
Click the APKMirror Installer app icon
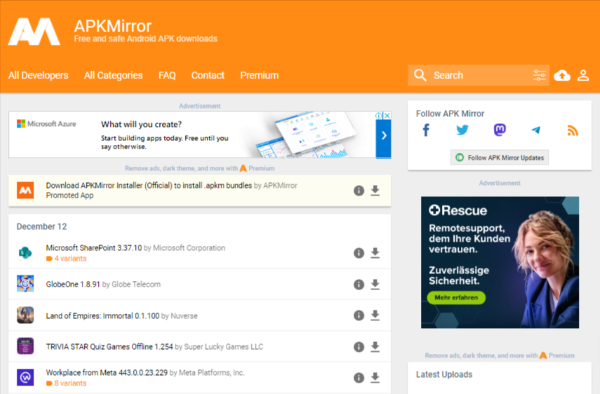pos(25,190)
